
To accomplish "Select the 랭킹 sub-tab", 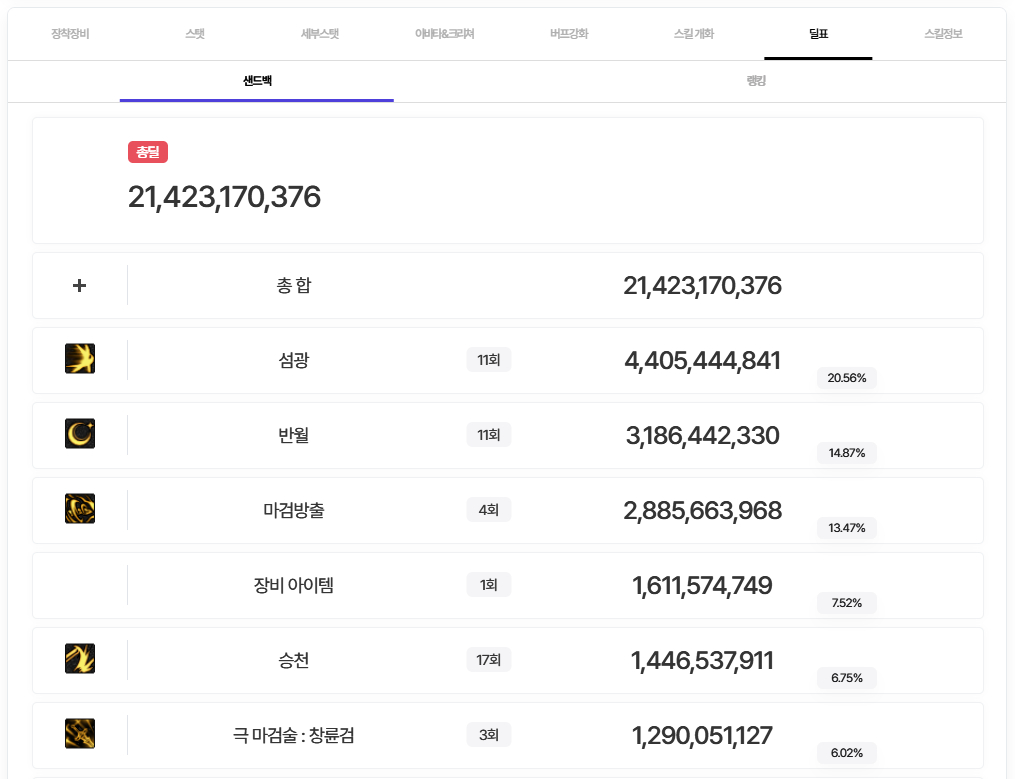I will pyautogui.click(x=756, y=81).
